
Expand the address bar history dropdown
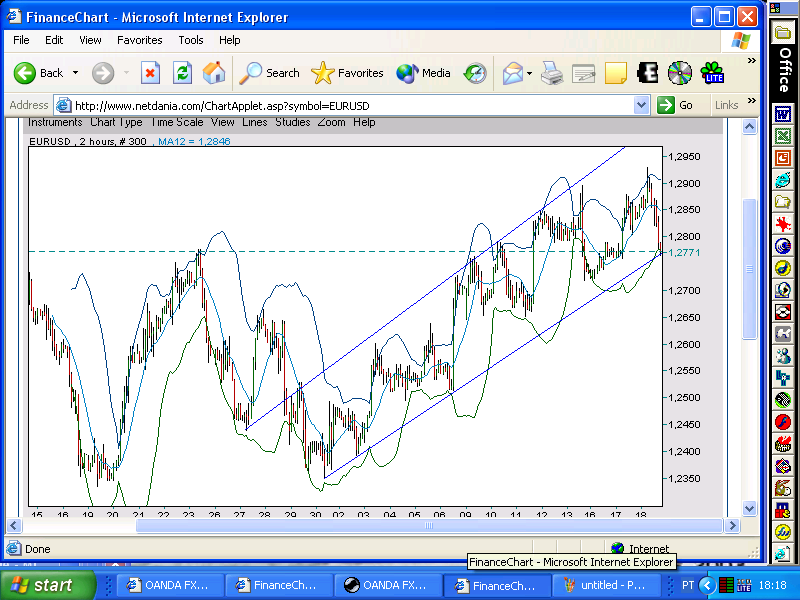click(641, 106)
